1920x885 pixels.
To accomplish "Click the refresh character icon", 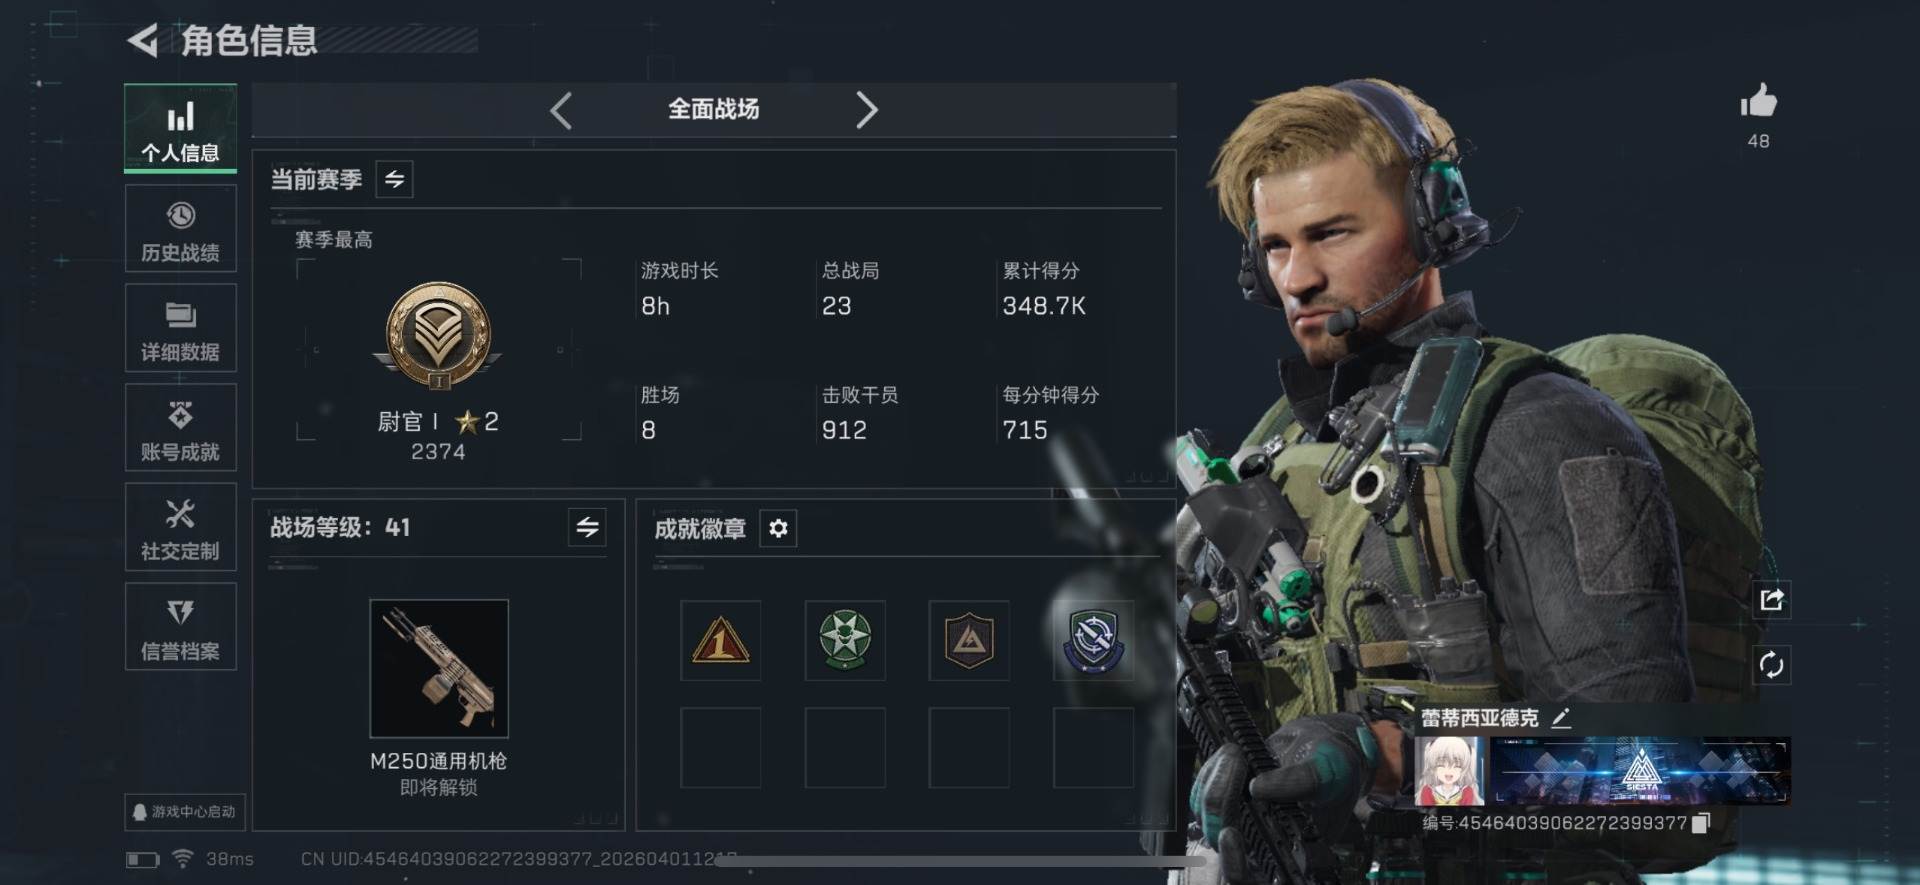I will click(x=1771, y=665).
